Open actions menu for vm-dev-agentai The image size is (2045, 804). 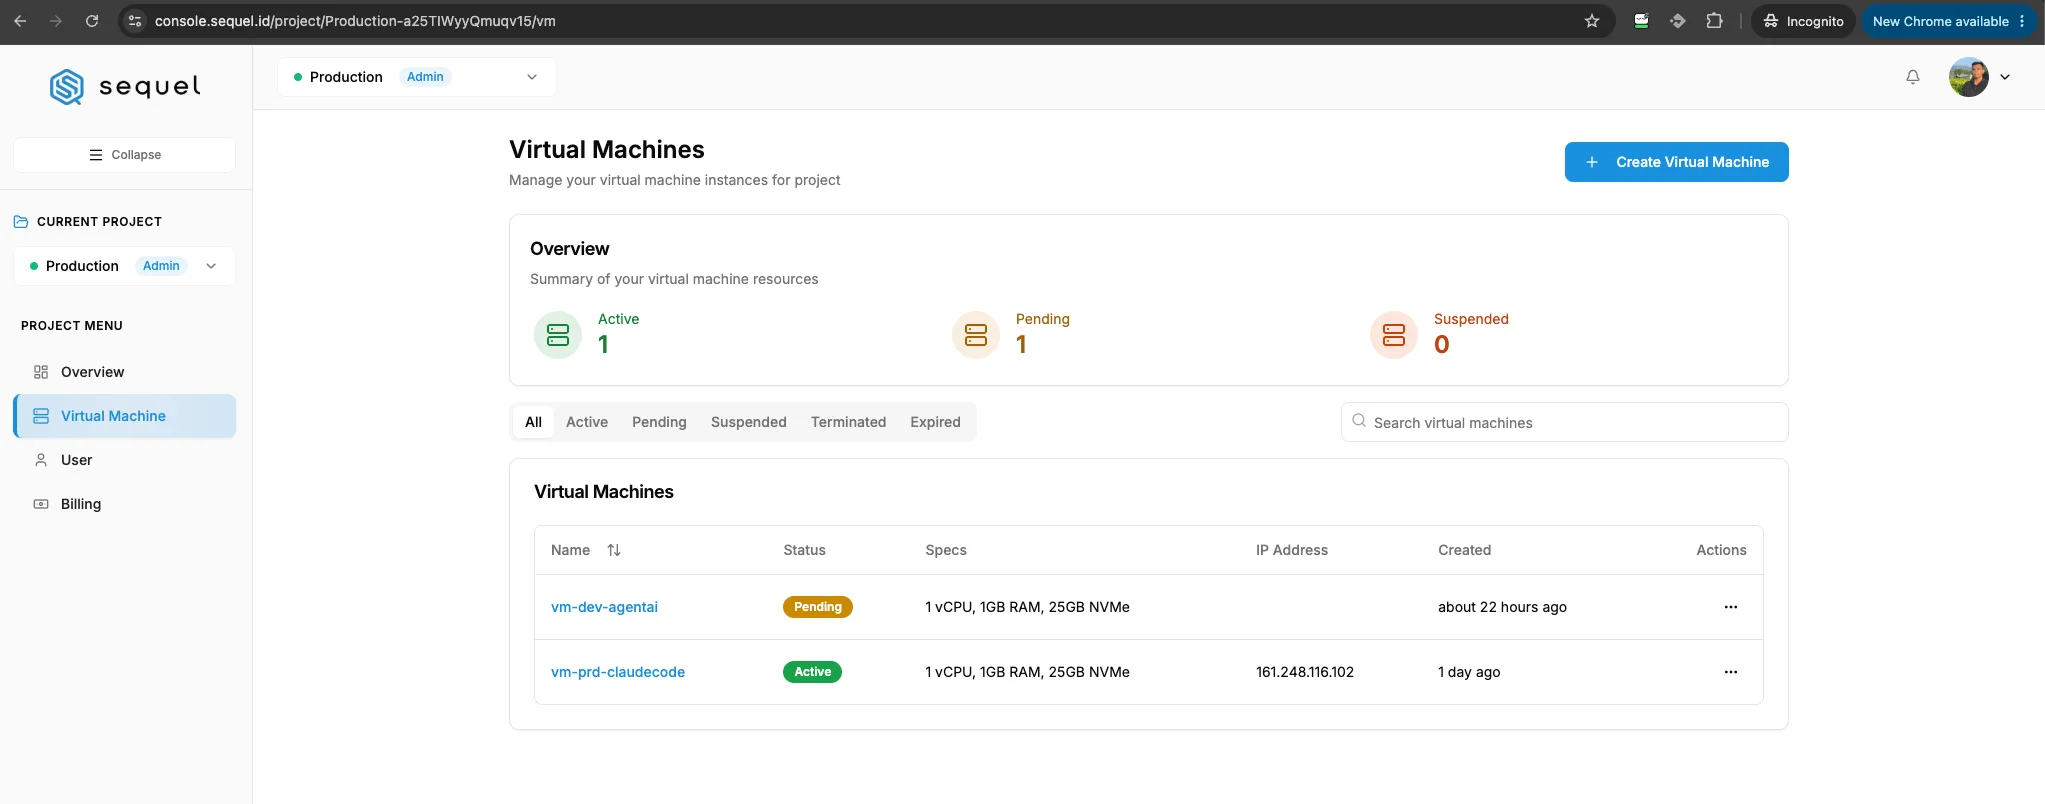click(x=1730, y=607)
